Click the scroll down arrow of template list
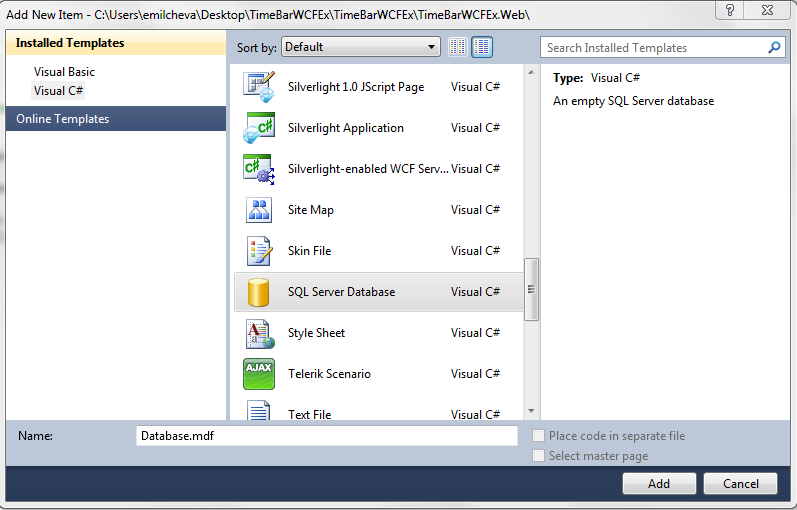 click(x=531, y=411)
